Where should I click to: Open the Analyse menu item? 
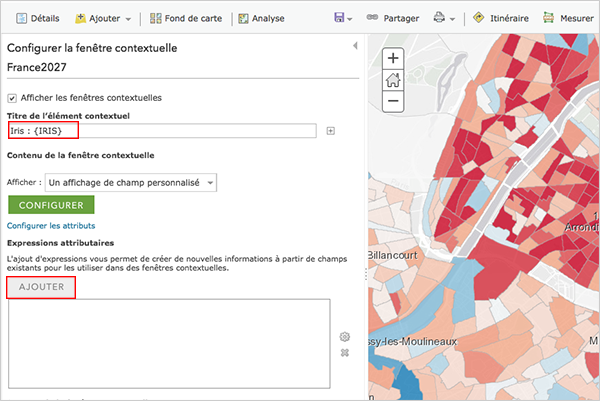(261, 18)
